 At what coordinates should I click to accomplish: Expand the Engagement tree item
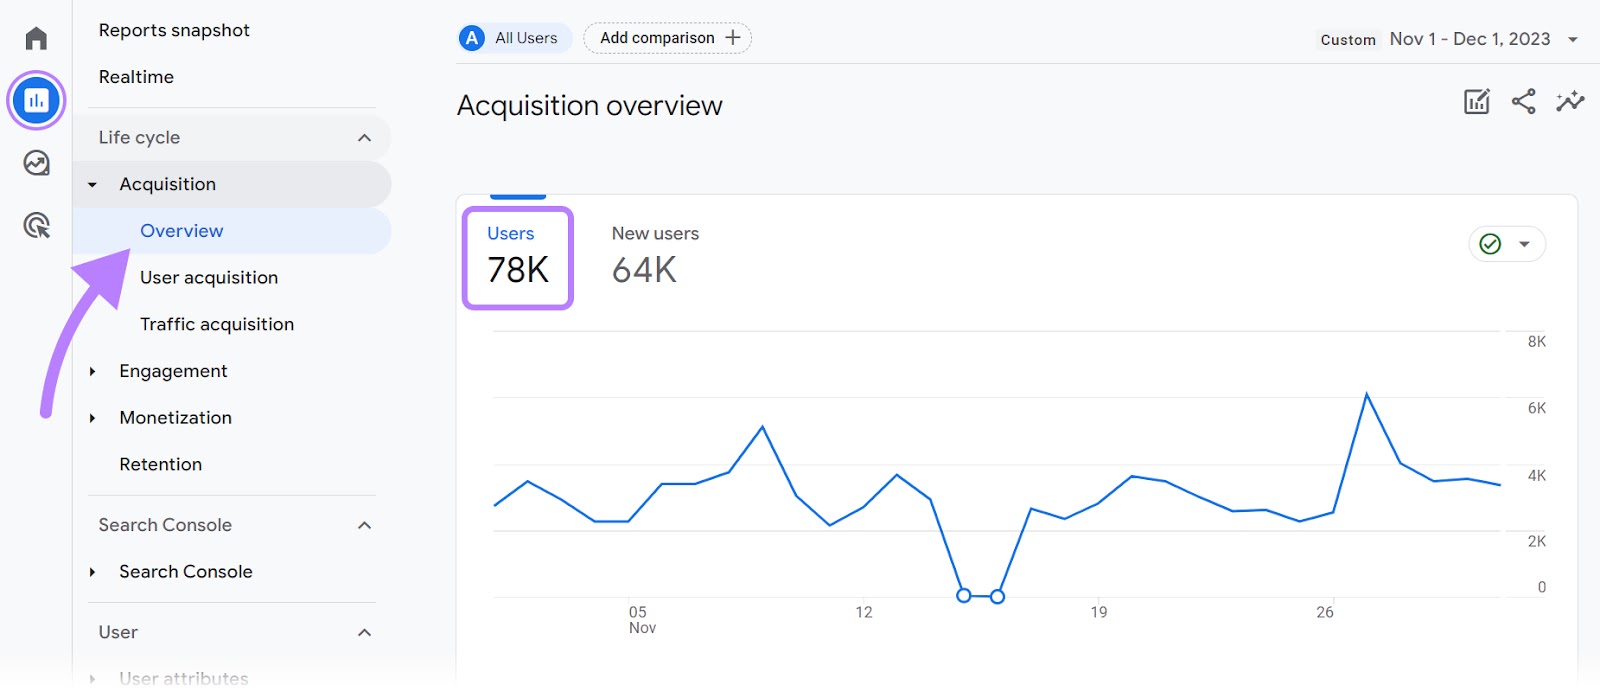(x=93, y=372)
